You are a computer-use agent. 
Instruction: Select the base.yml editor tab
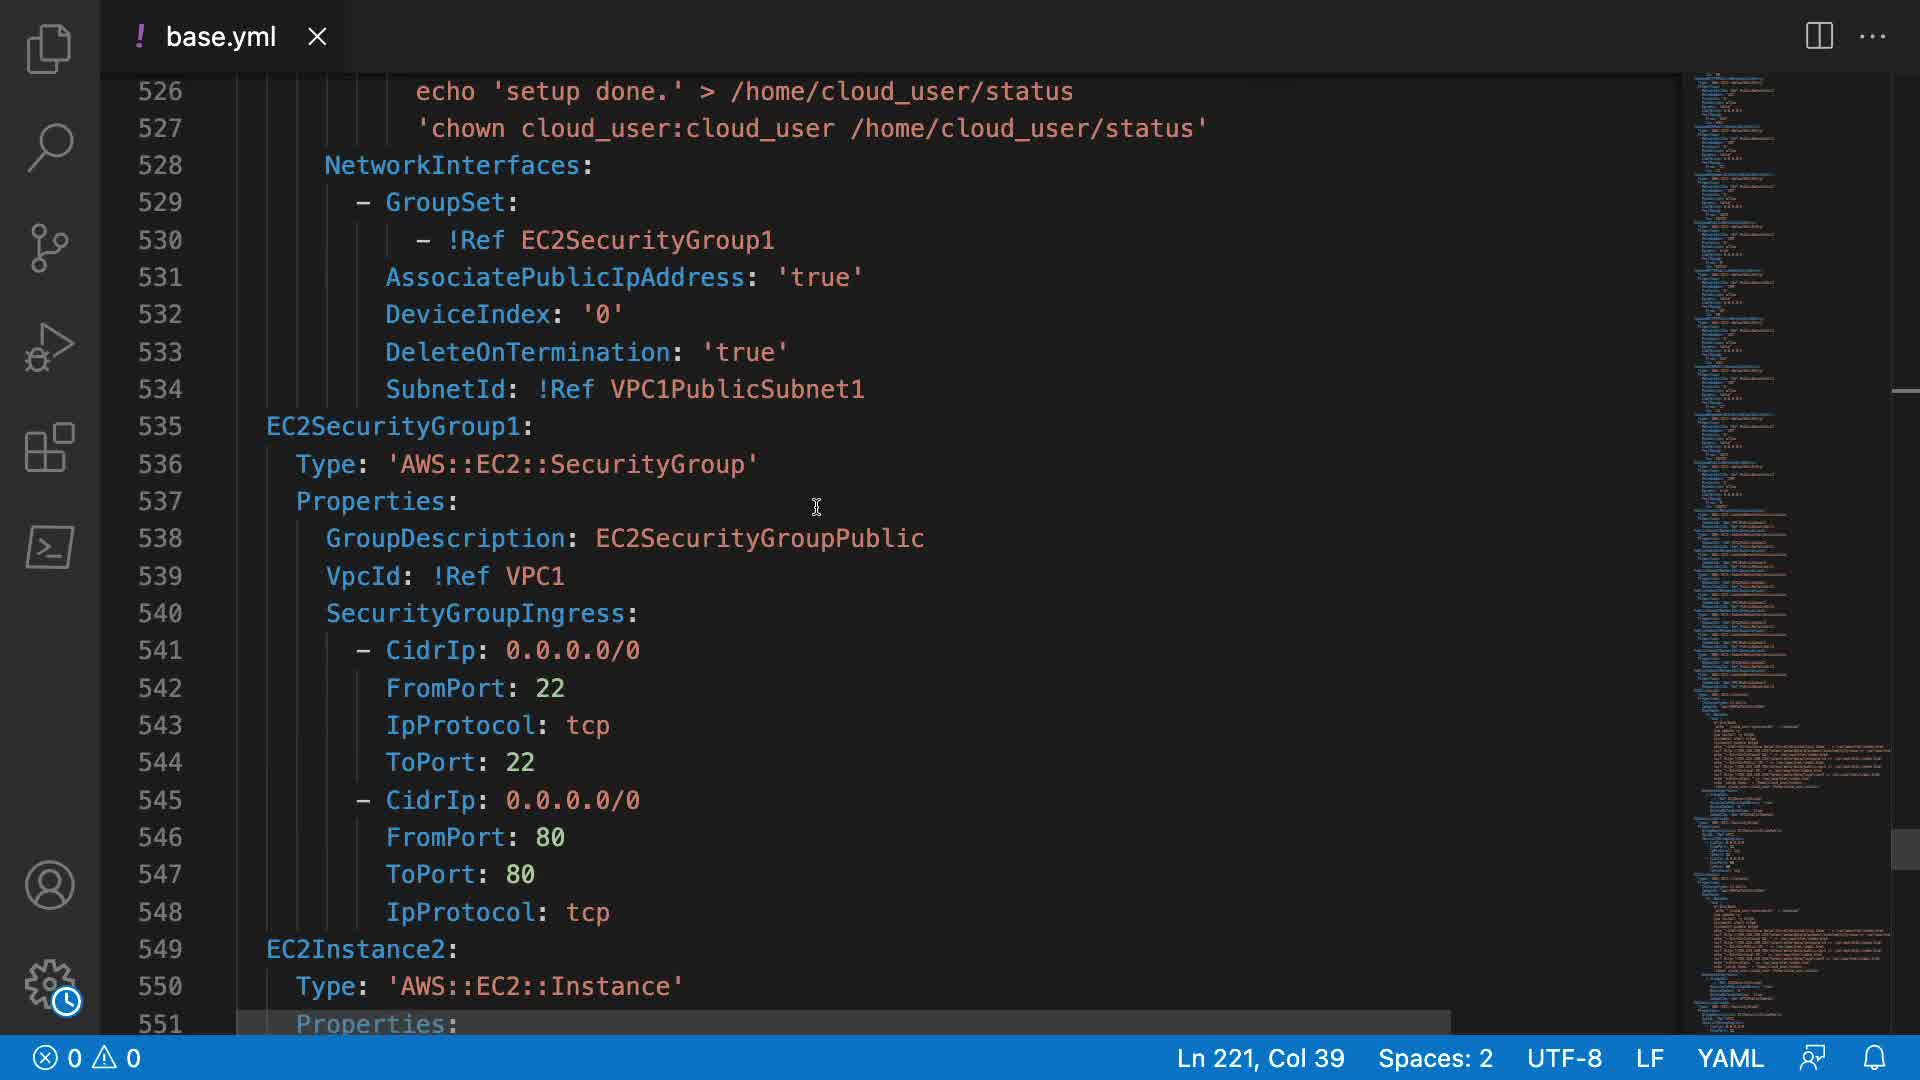pyautogui.click(x=220, y=37)
